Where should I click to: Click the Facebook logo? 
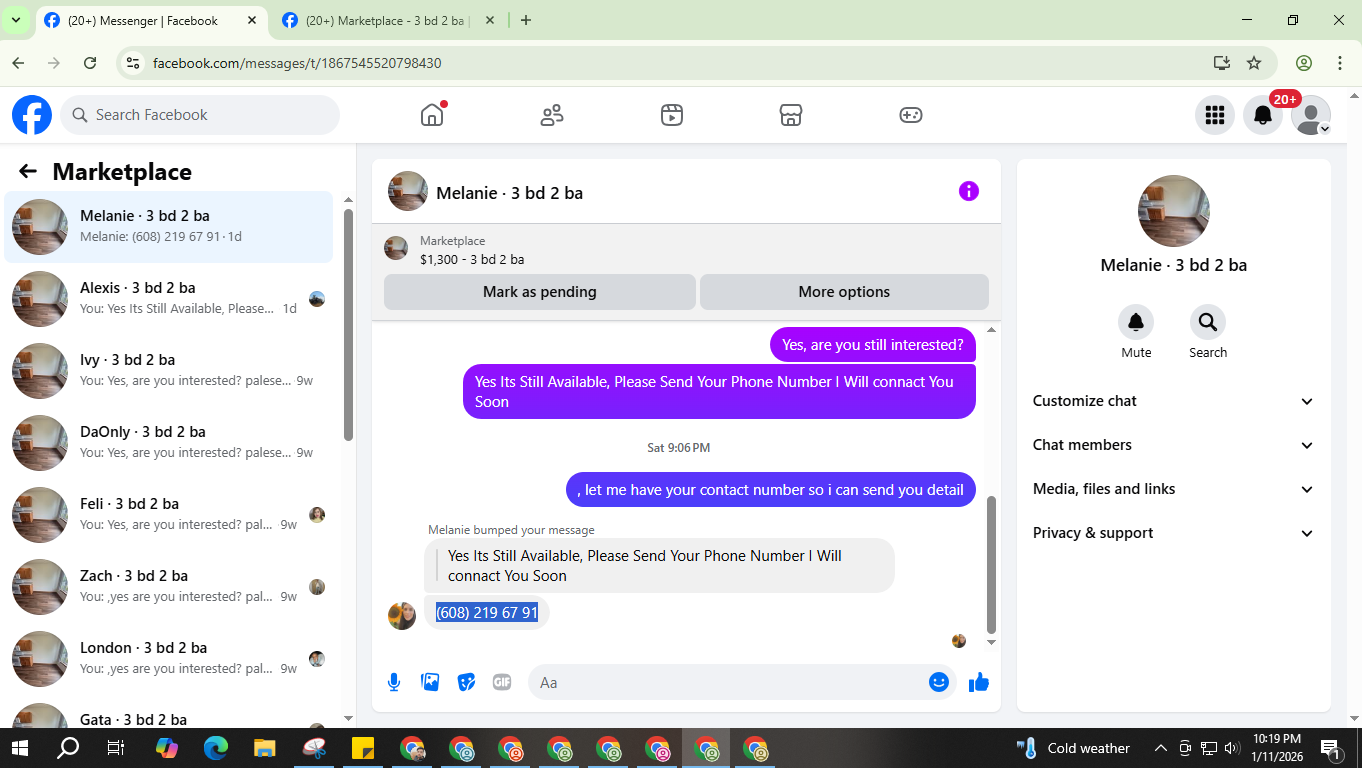[32, 115]
